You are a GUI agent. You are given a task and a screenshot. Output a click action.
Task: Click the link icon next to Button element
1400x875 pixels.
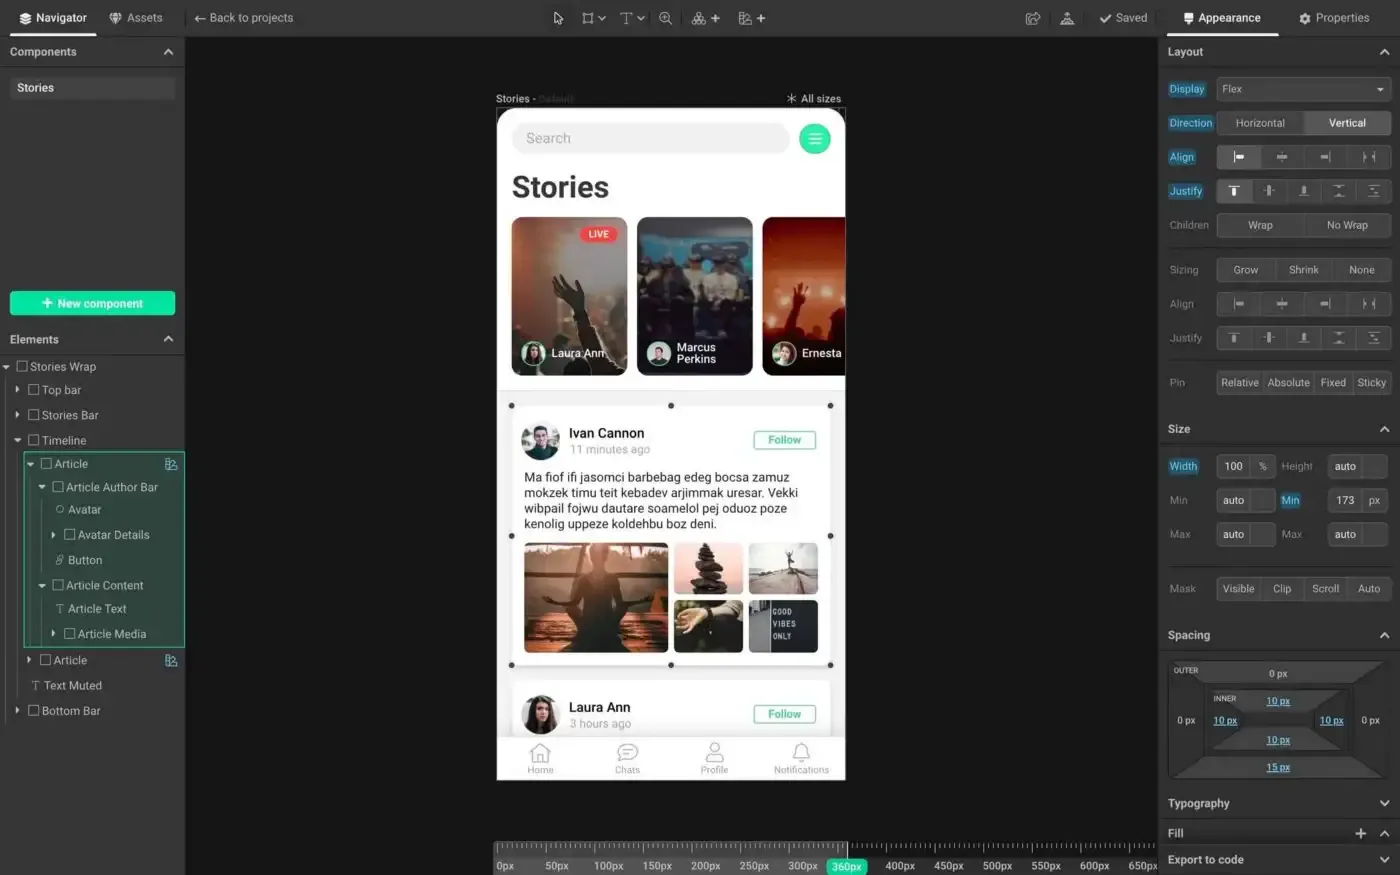[x=60, y=560]
